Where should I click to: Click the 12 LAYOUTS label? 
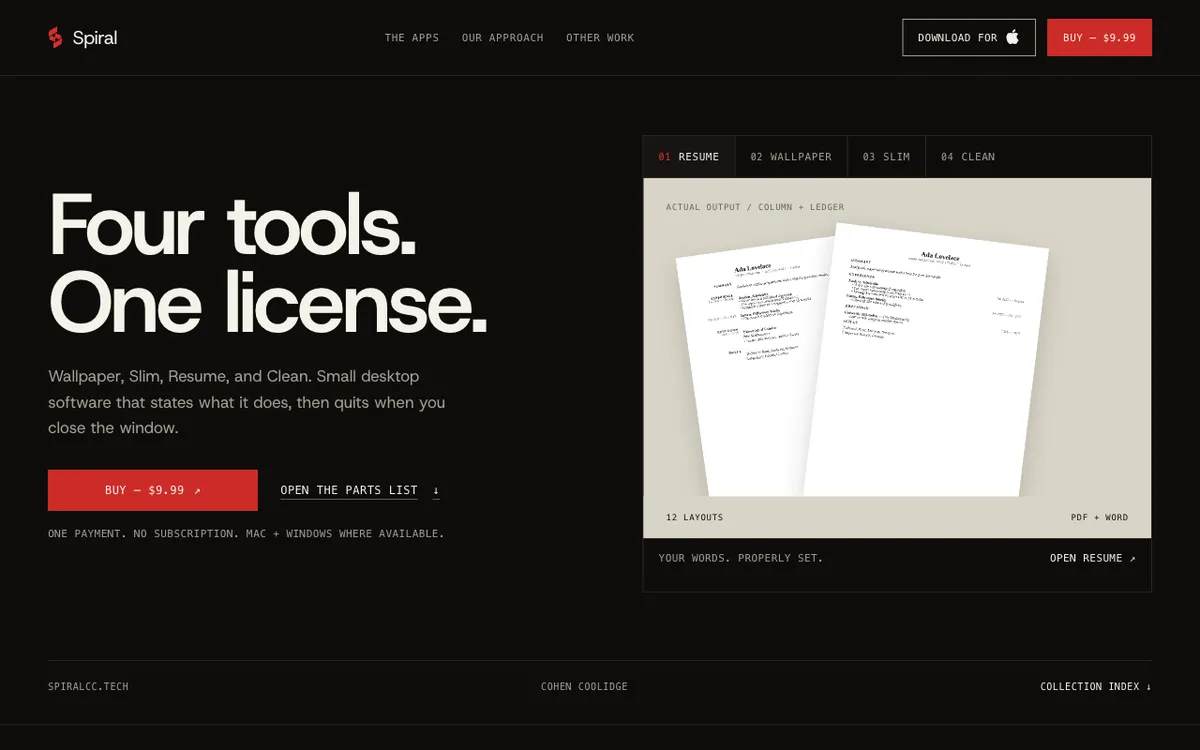click(x=695, y=518)
